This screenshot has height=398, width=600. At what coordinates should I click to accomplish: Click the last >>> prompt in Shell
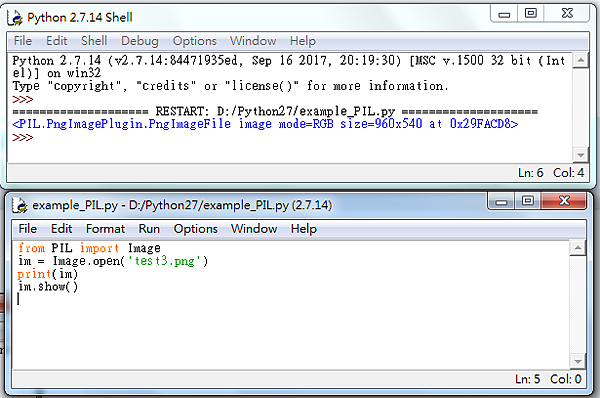coord(23,137)
